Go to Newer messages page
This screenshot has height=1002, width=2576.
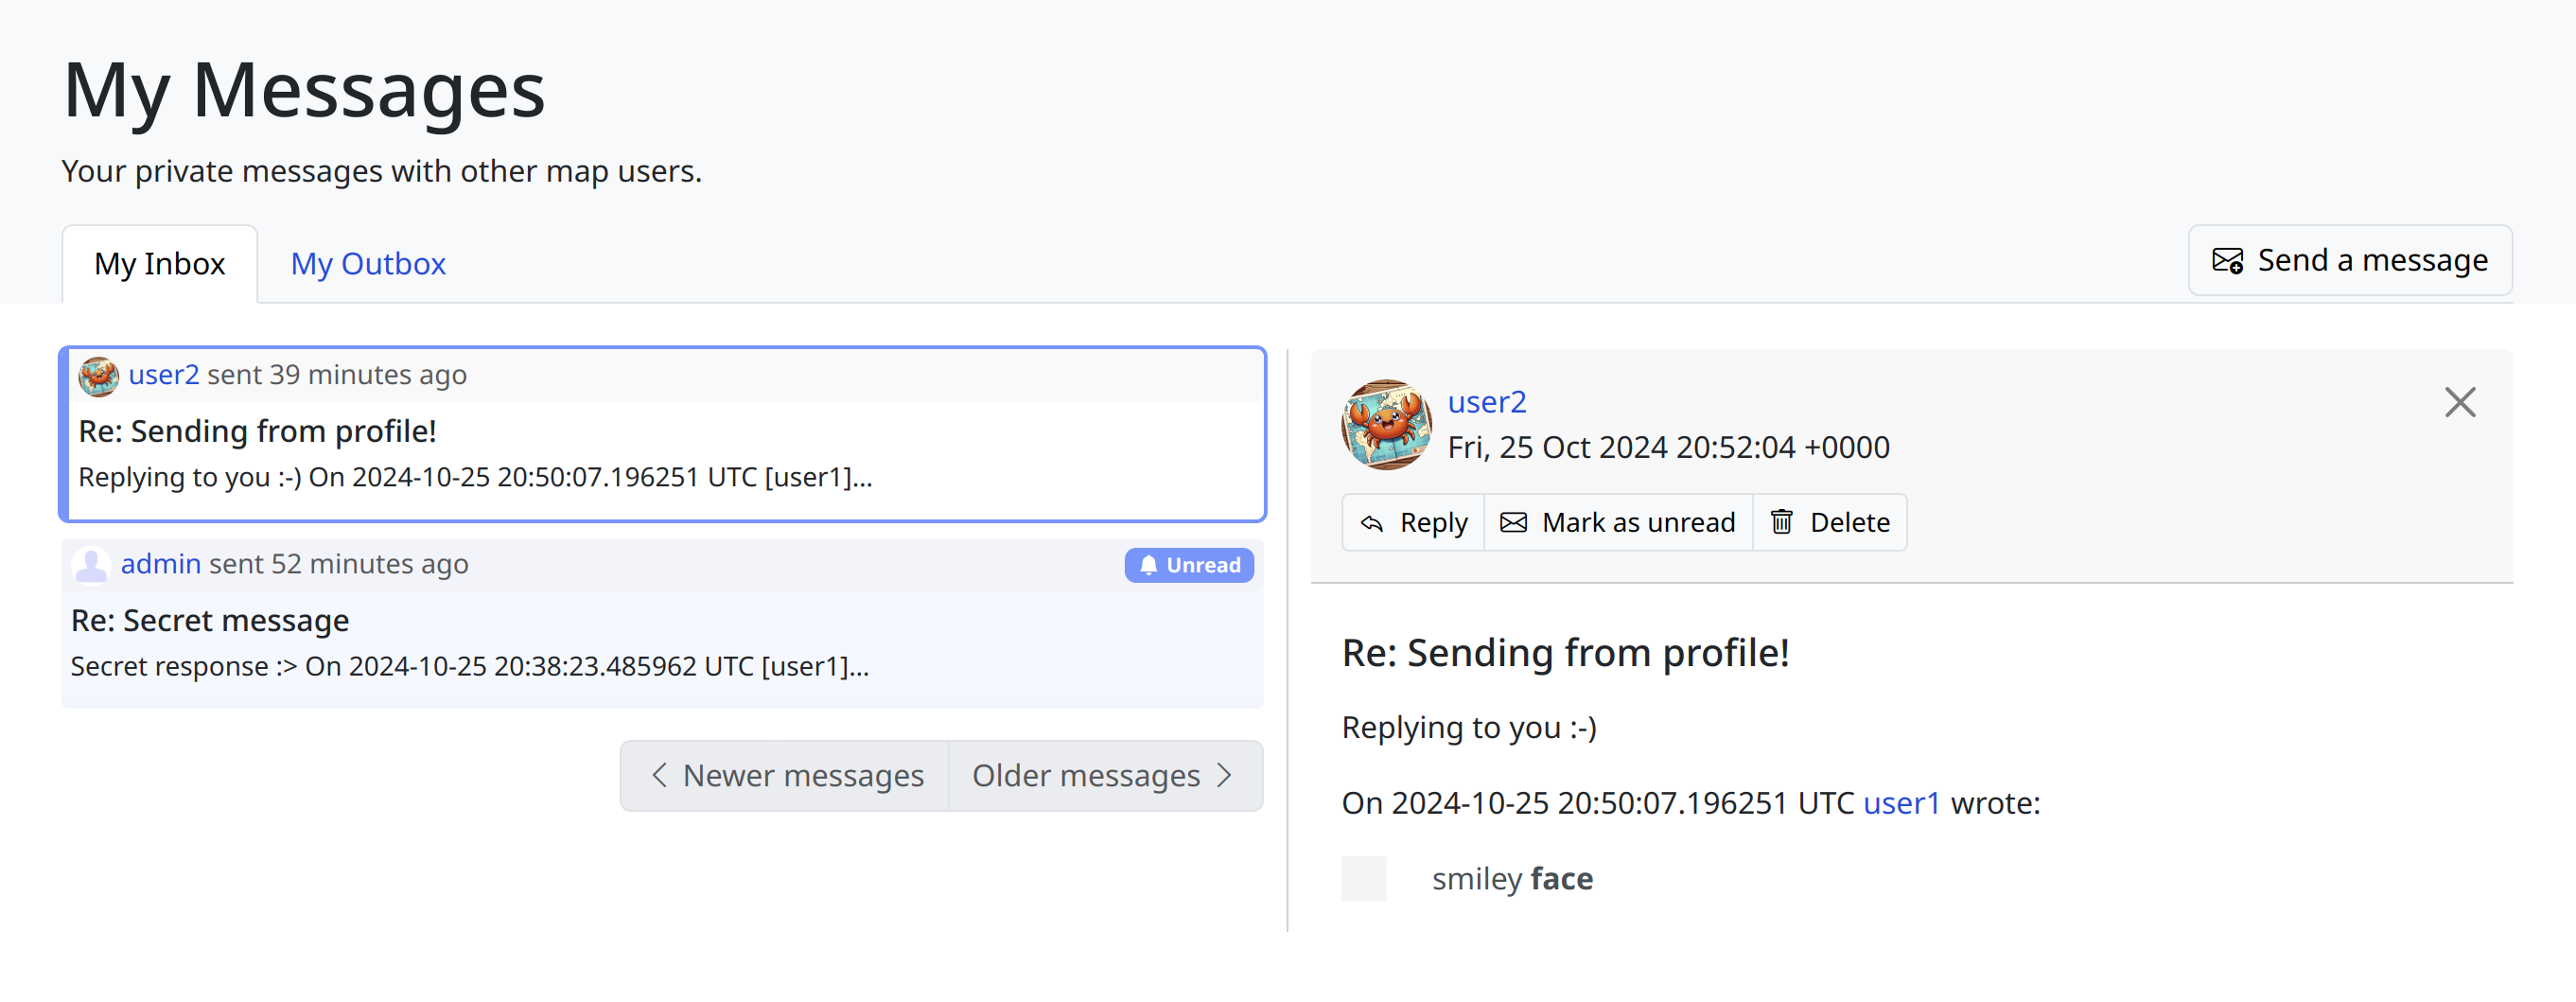coord(785,776)
